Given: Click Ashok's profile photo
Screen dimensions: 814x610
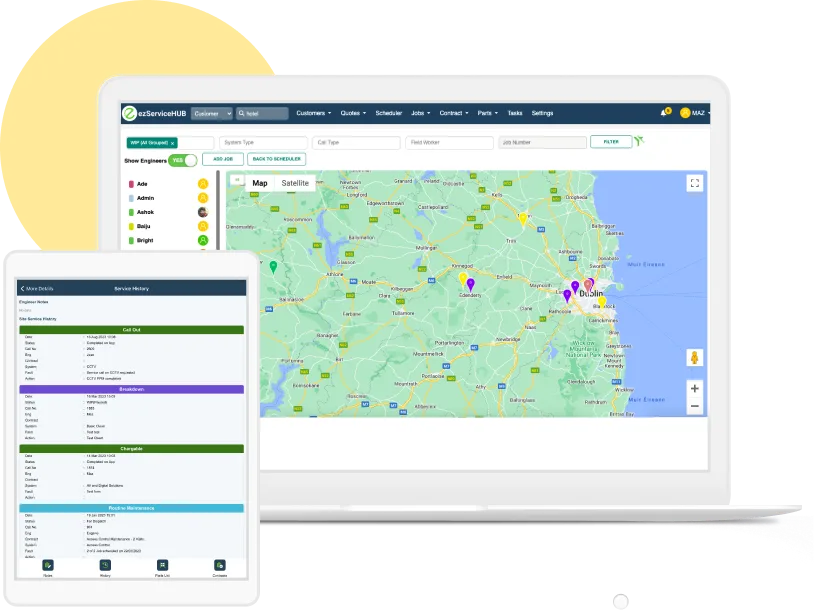Looking at the screenshot, I should click(203, 212).
